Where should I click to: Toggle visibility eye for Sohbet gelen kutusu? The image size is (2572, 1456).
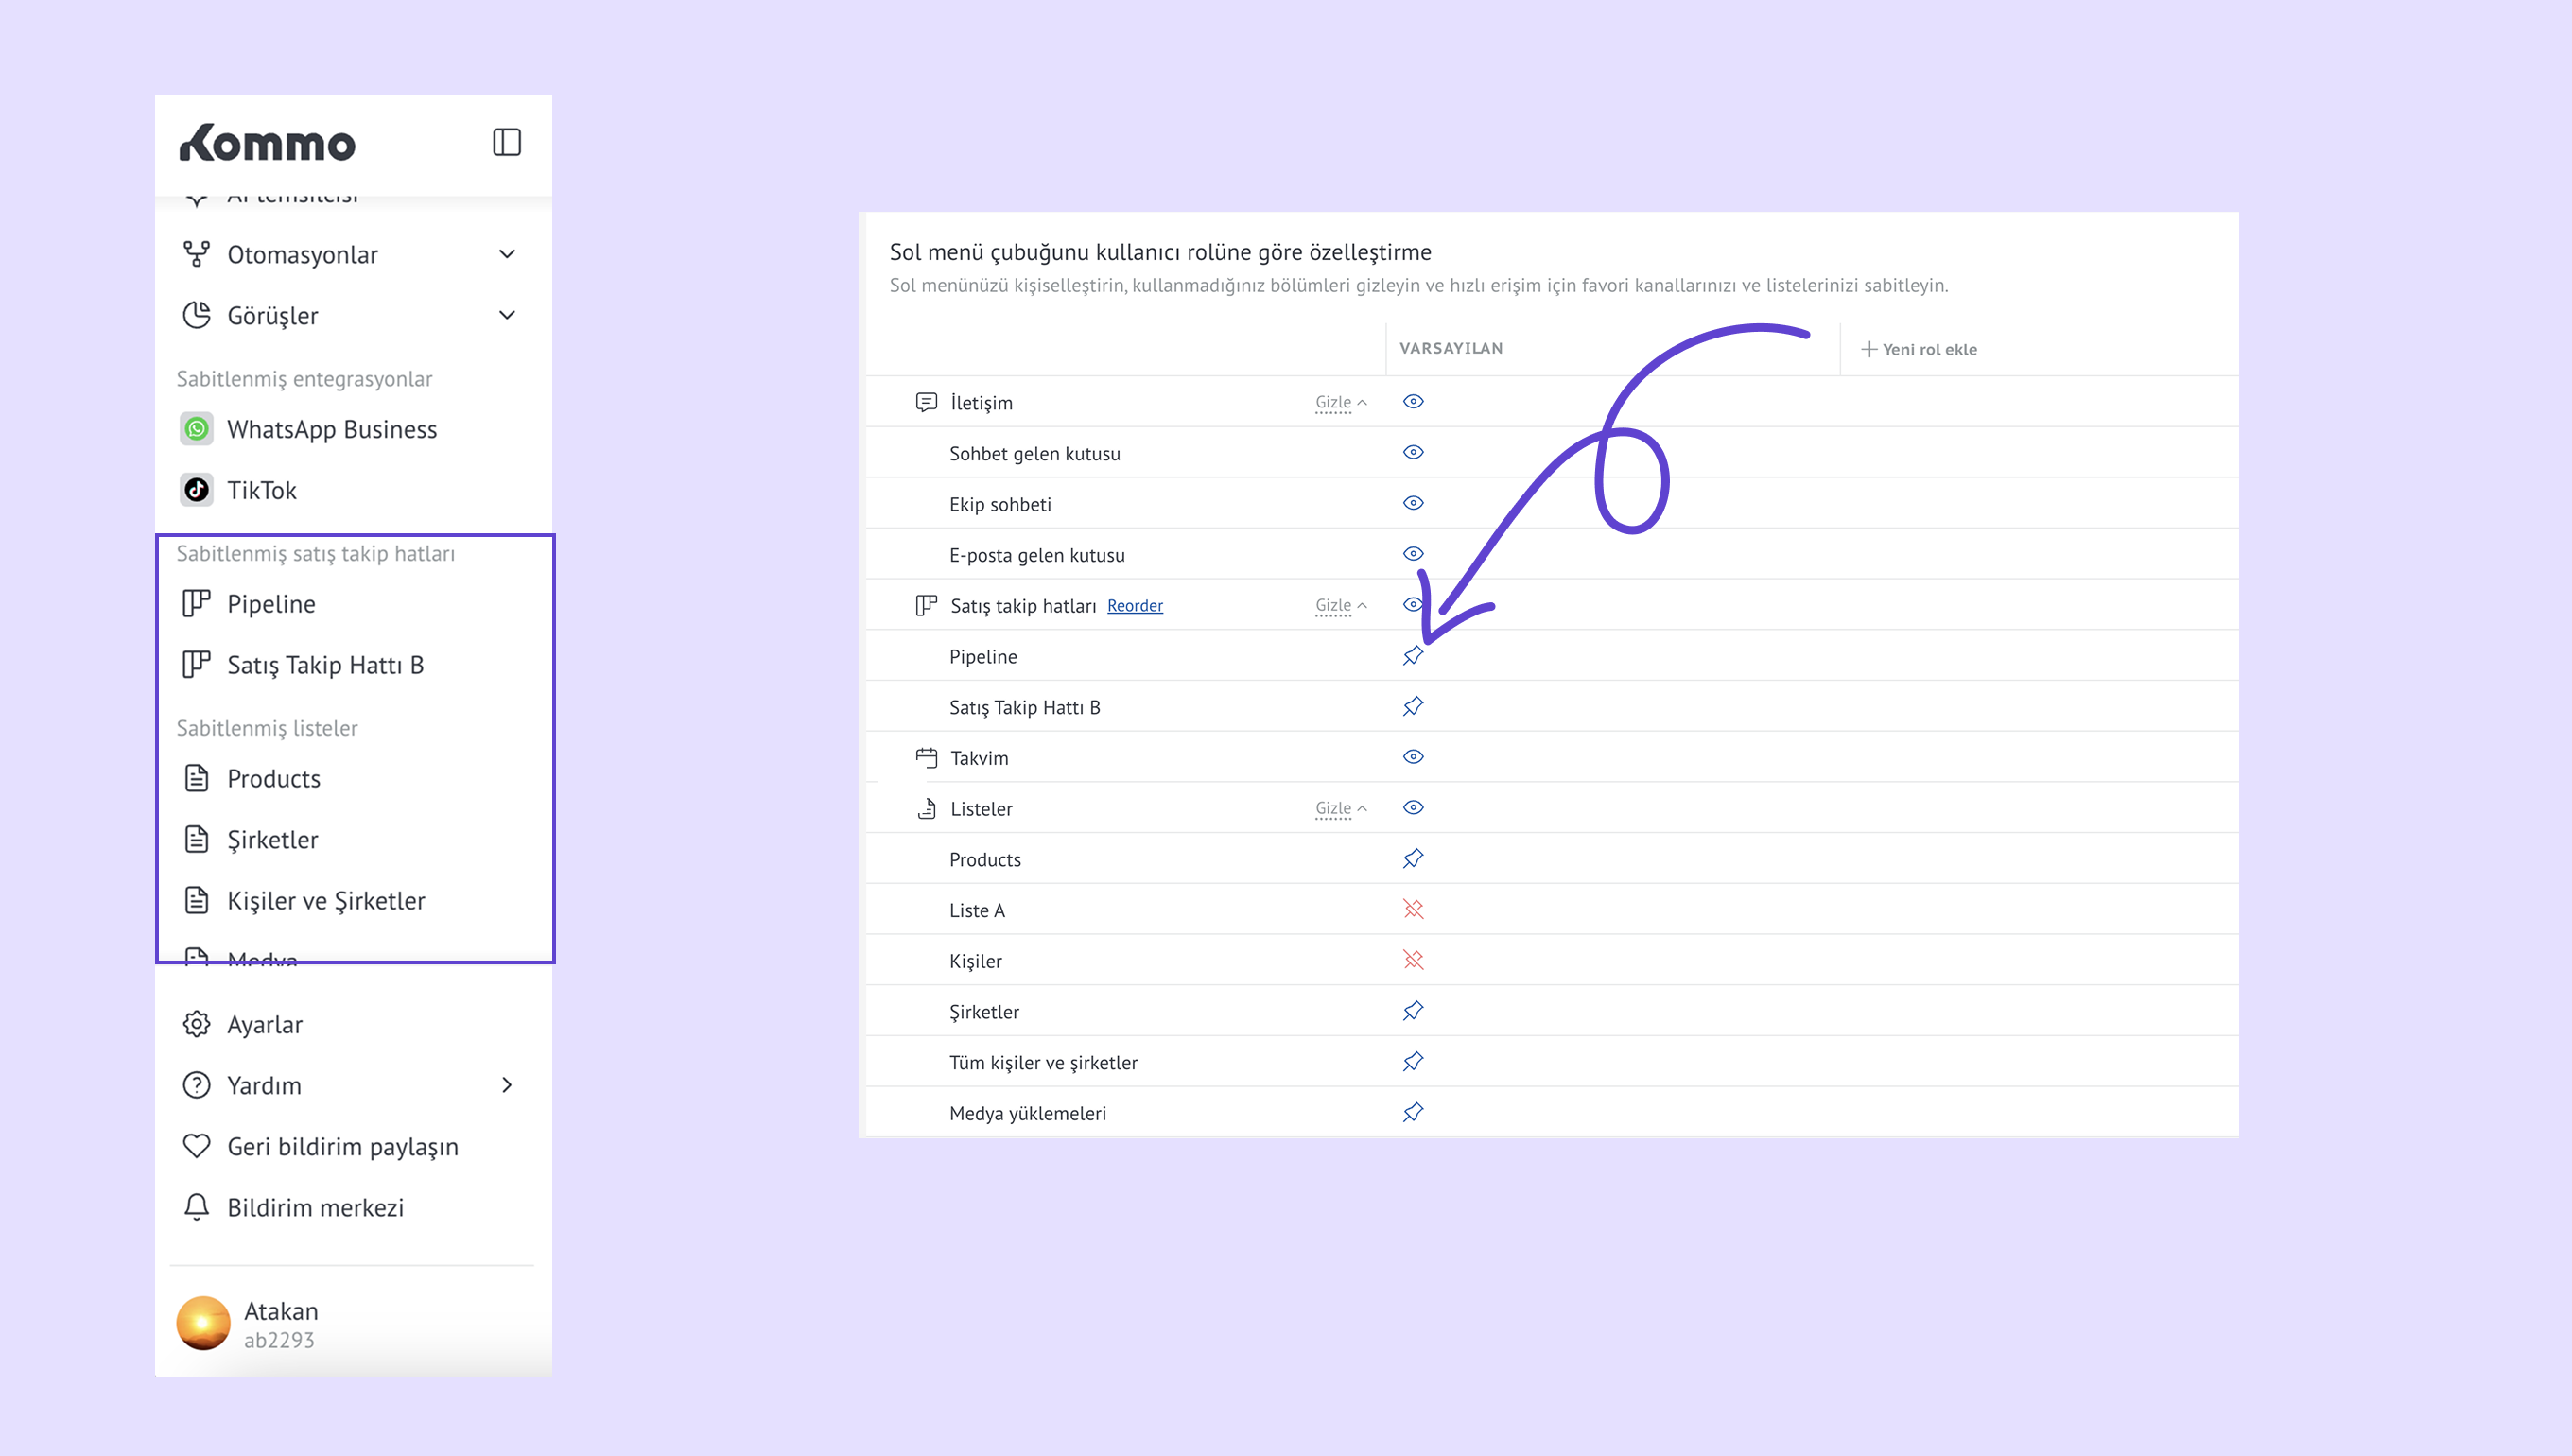(x=1412, y=452)
